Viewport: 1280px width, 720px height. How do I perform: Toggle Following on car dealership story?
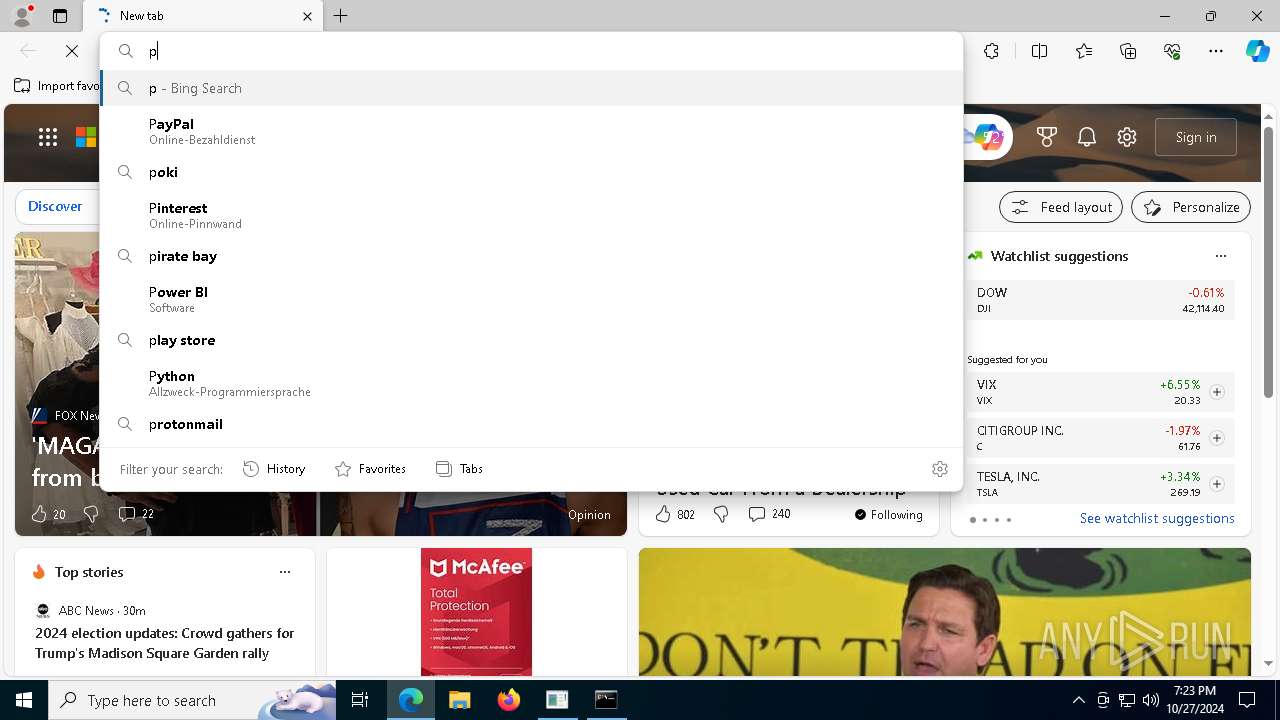point(888,514)
